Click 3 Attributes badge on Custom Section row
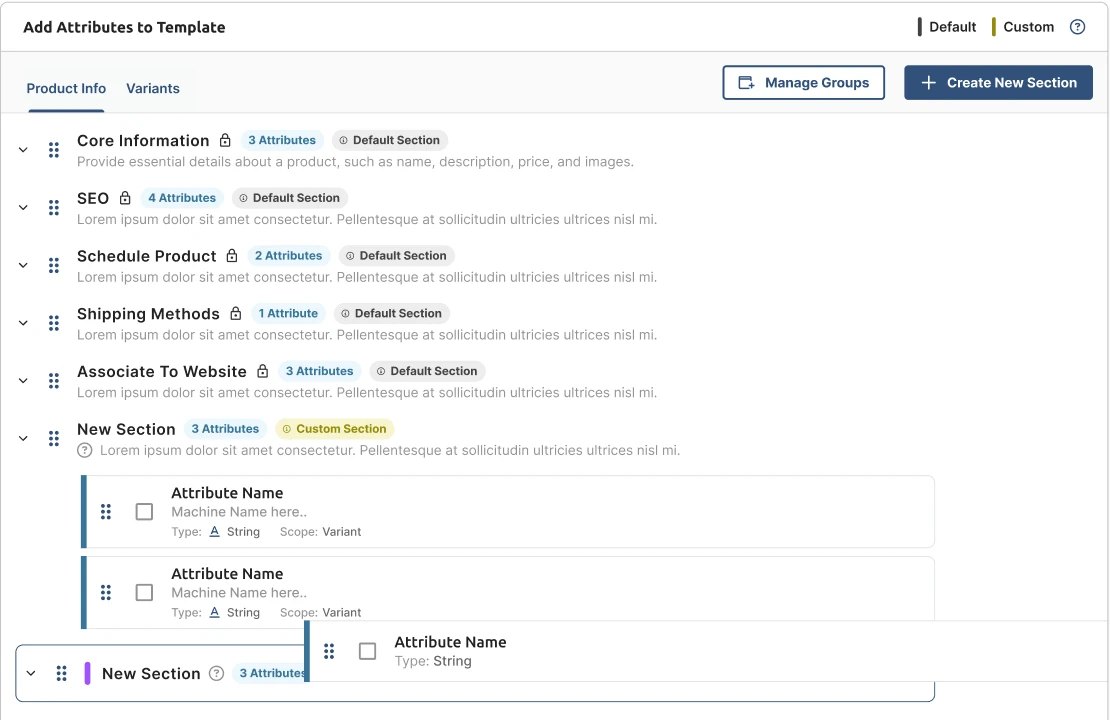This screenshot has height=720, width=1110. (x=225, y=429)
